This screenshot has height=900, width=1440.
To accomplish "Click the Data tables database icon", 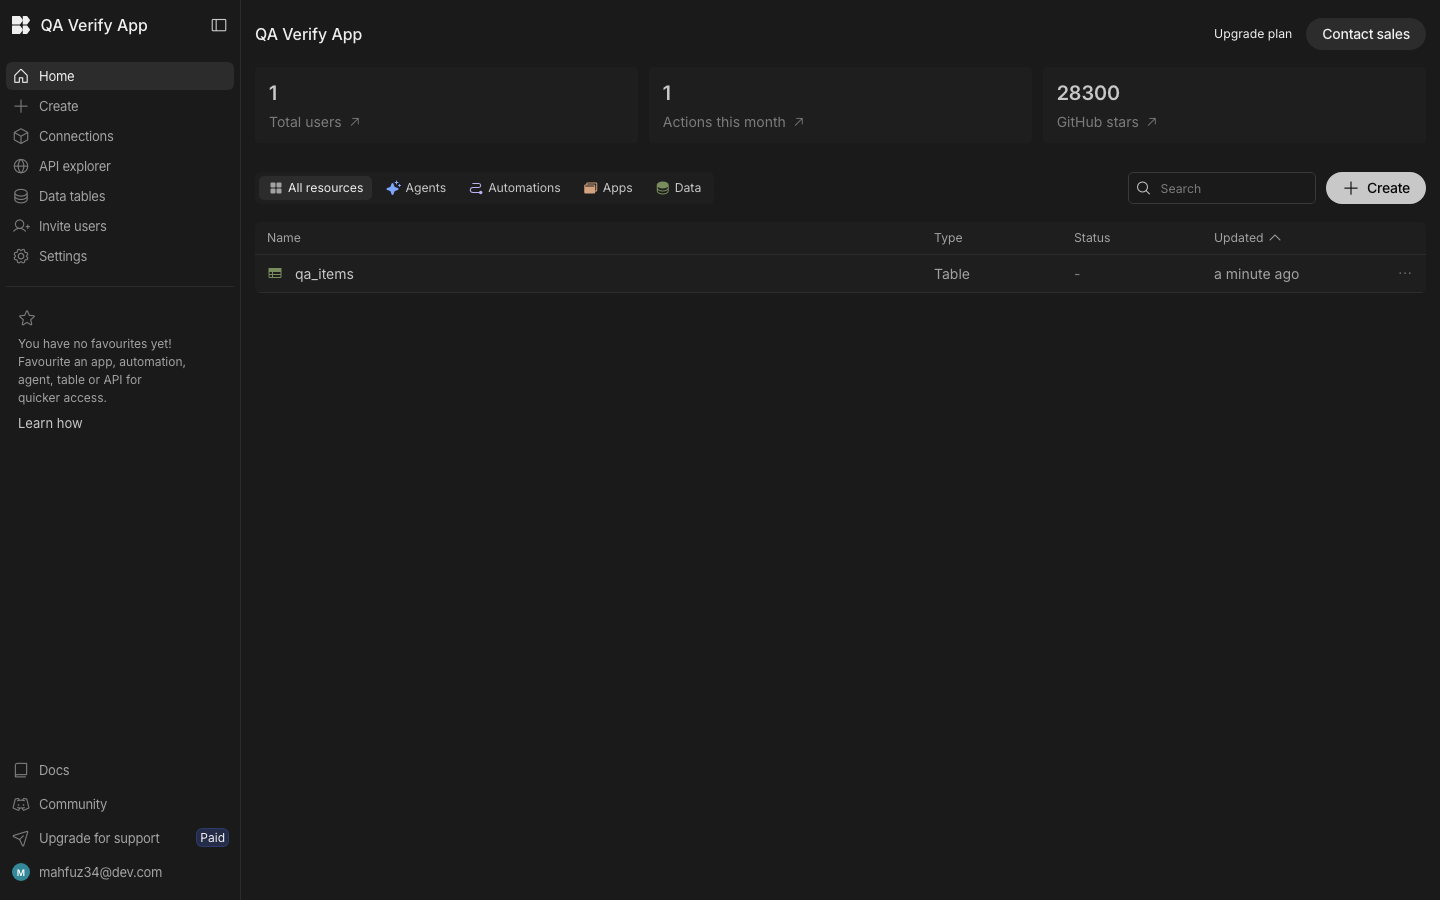I will 21,196.
